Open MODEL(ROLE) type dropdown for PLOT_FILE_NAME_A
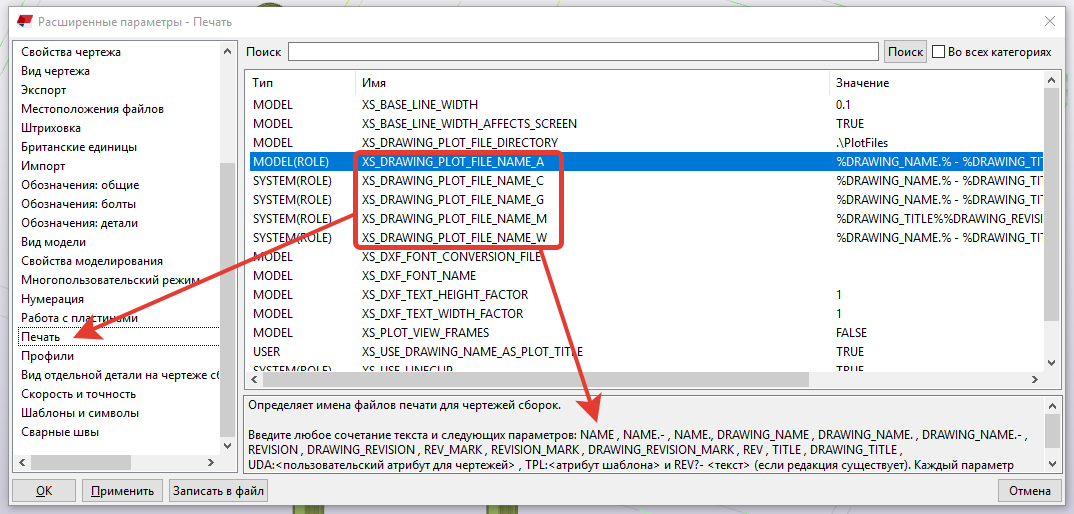Image resolution: width=1074 pixels, height=514 pixels. pos(300,162)
